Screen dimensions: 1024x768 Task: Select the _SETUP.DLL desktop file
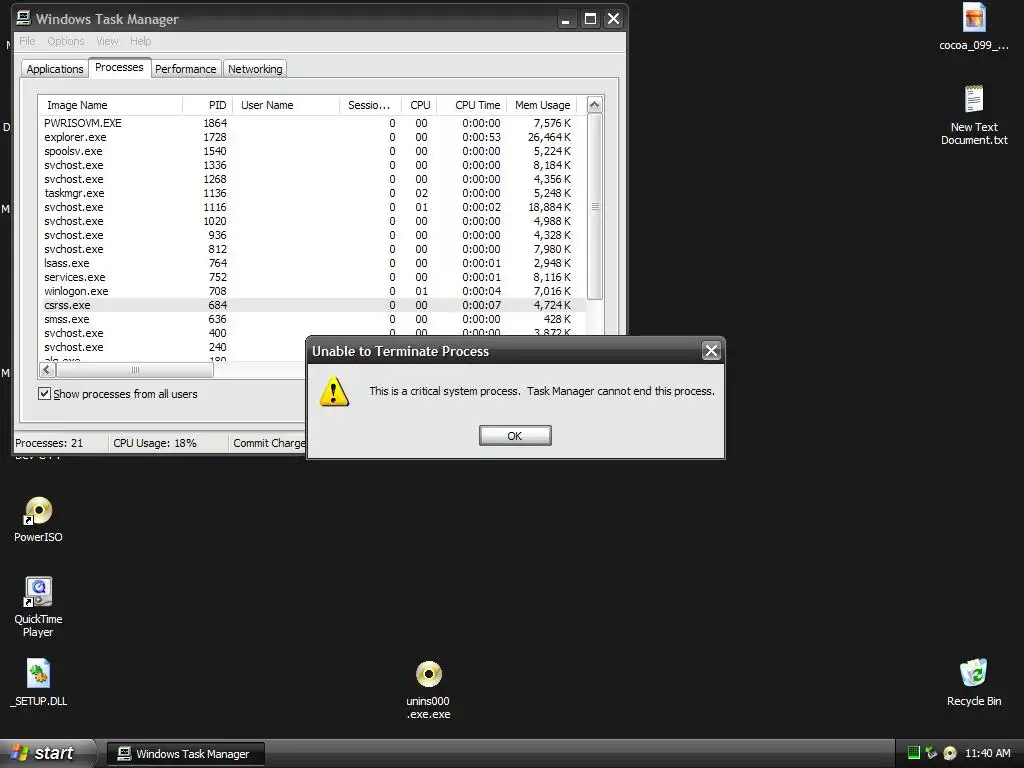coord(38,682)
